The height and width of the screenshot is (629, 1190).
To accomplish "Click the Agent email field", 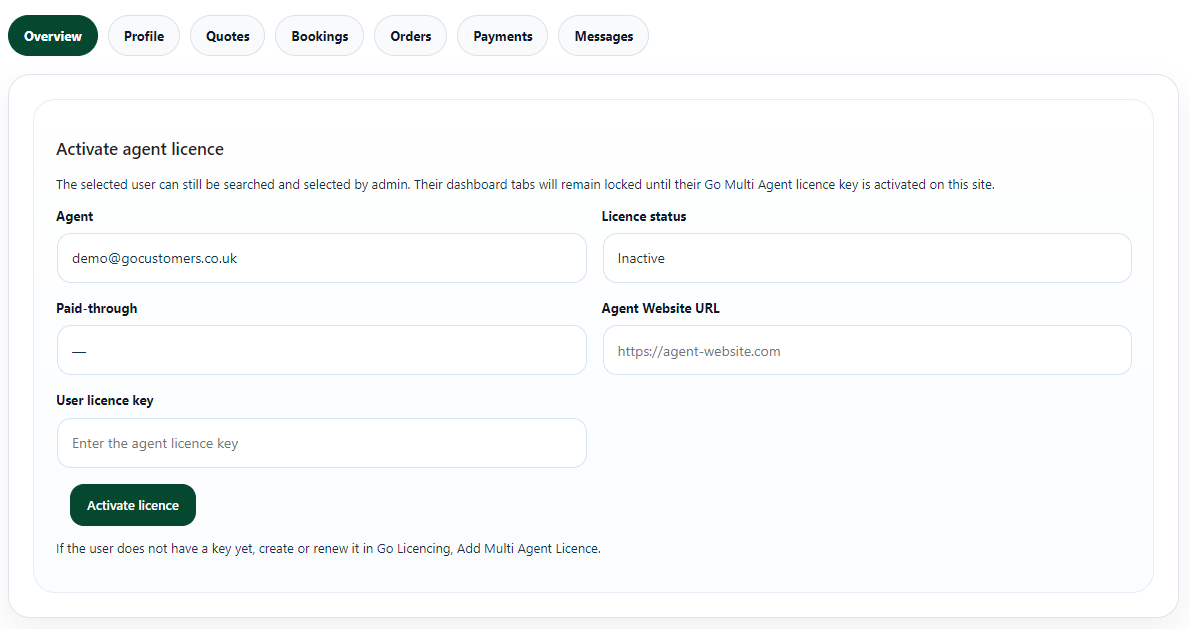I will click(x=322, y=258).
